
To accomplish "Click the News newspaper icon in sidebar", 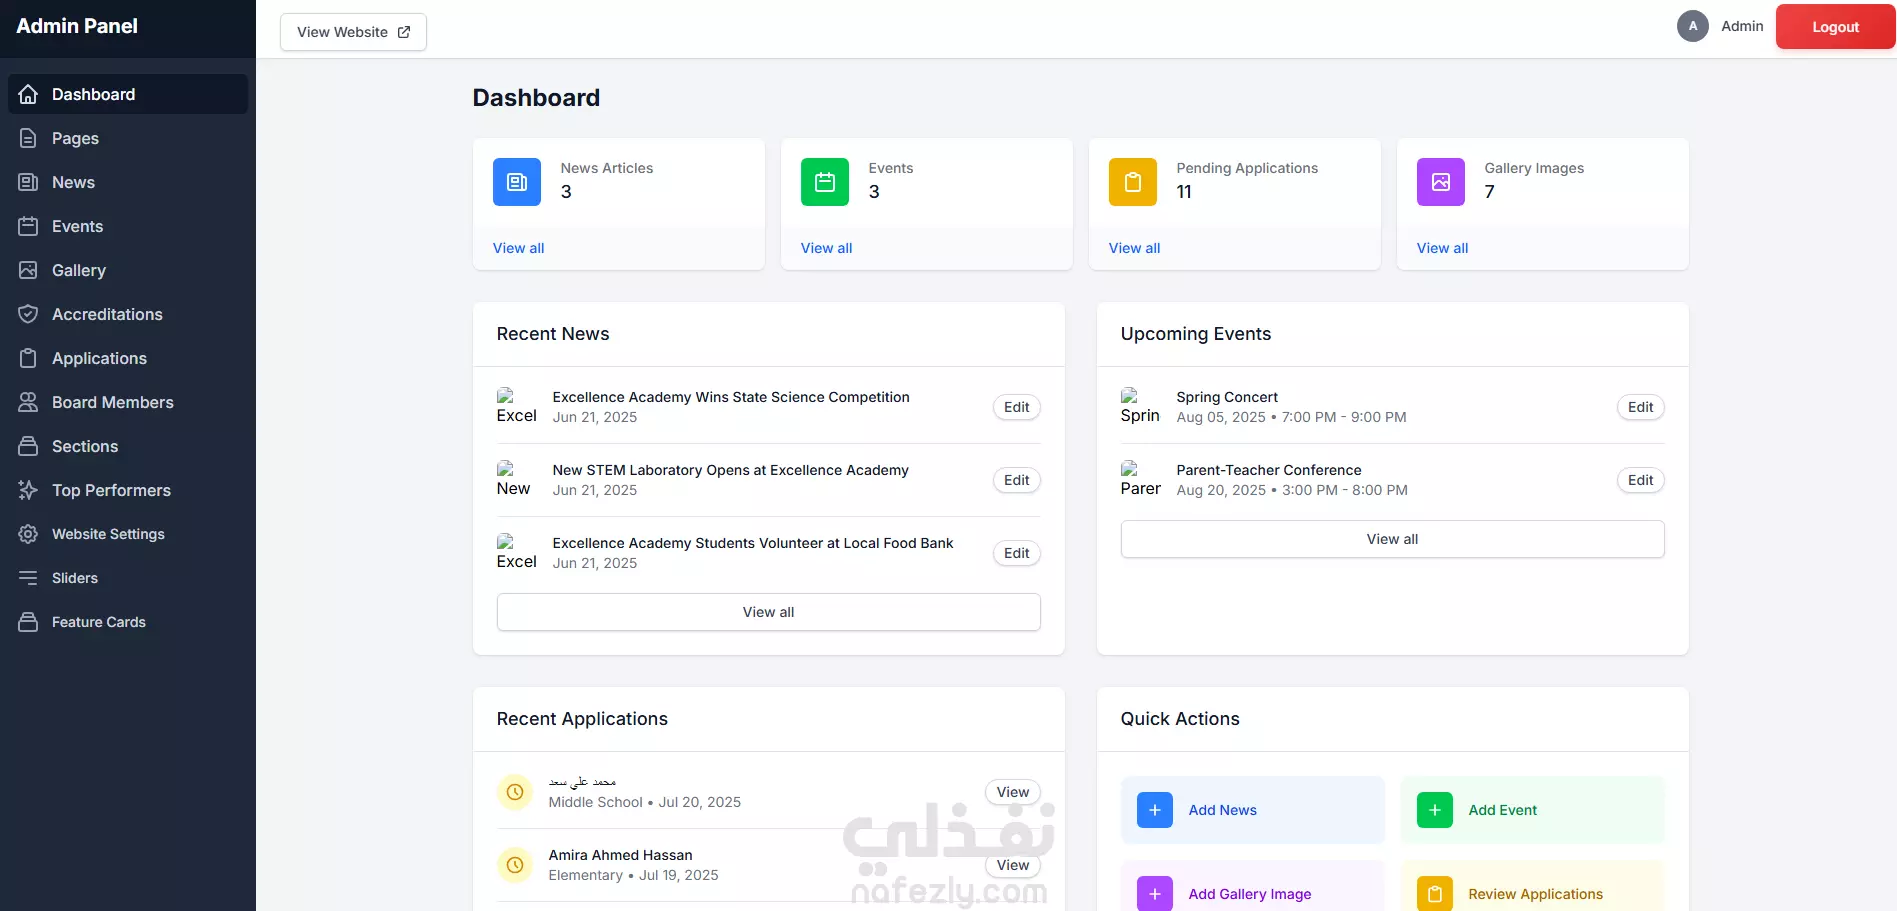I will click(x=28, y=182).
